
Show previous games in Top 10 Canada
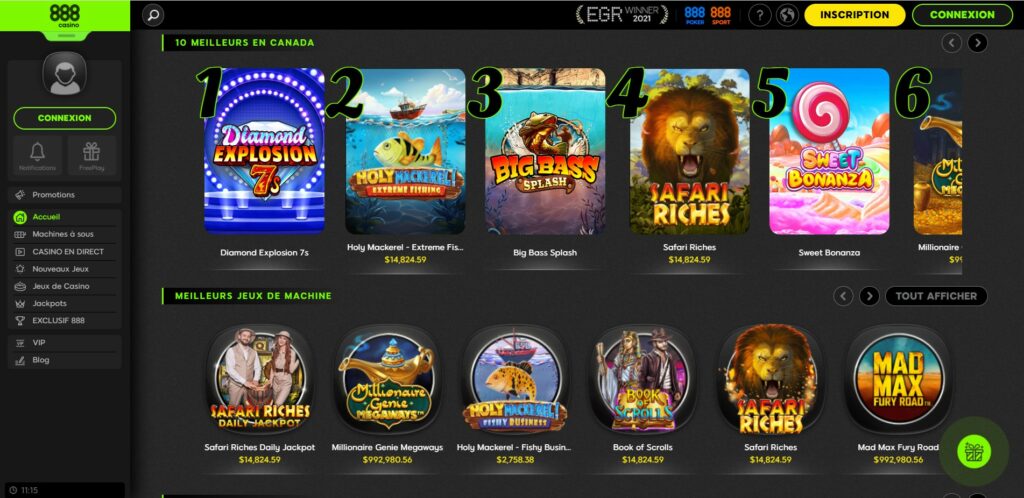pos(952,43)
